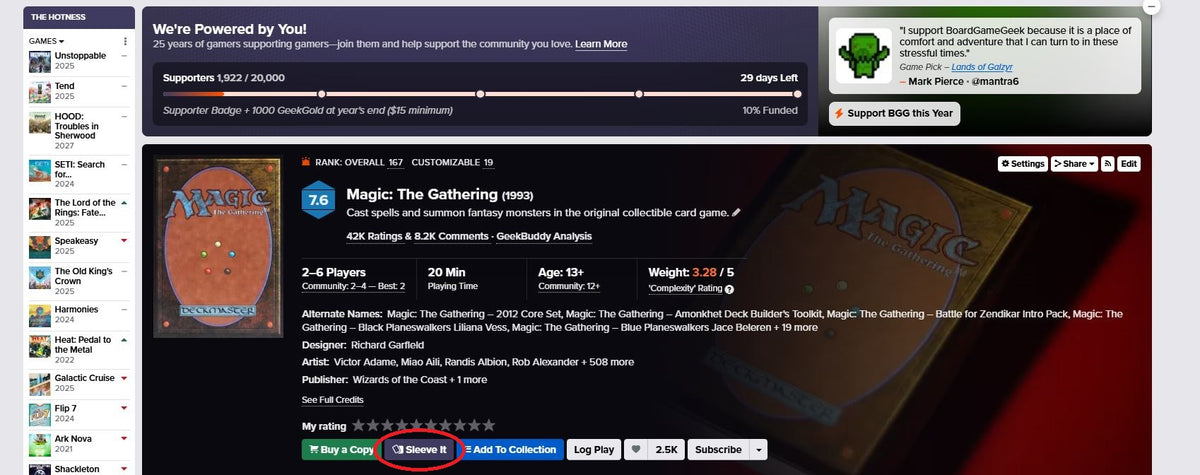Image resolution: width=1200 pixels, height=475 pixels.
Task: Open the Subscribe dropdown arrow
Action: [x=759, y=450]
